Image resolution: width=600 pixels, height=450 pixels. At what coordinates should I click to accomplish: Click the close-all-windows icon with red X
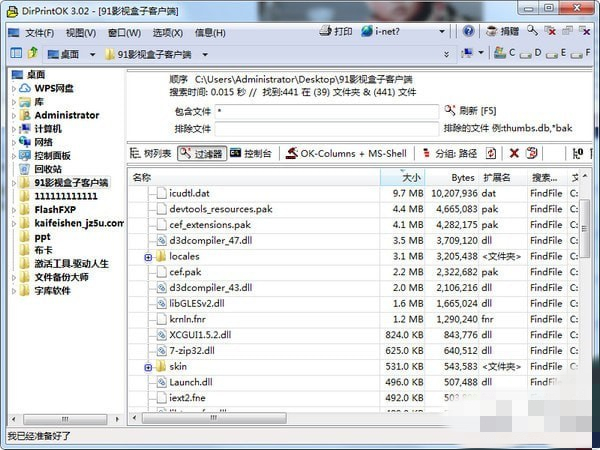[550, 31]
